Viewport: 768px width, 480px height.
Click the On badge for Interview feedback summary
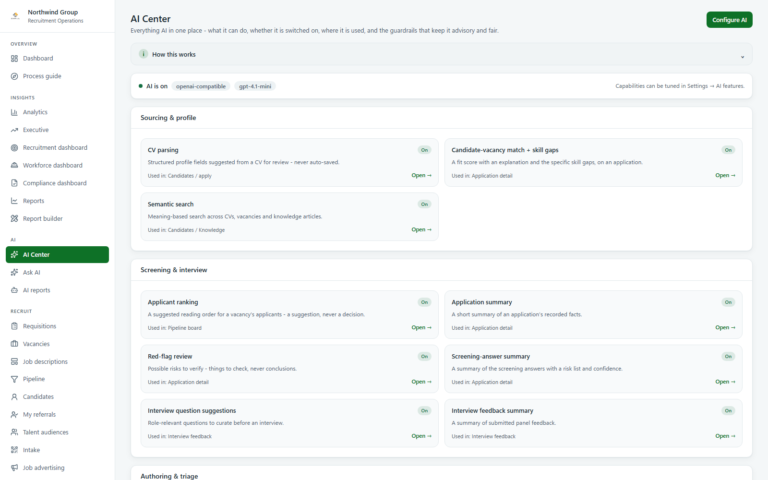coord(728,410)
